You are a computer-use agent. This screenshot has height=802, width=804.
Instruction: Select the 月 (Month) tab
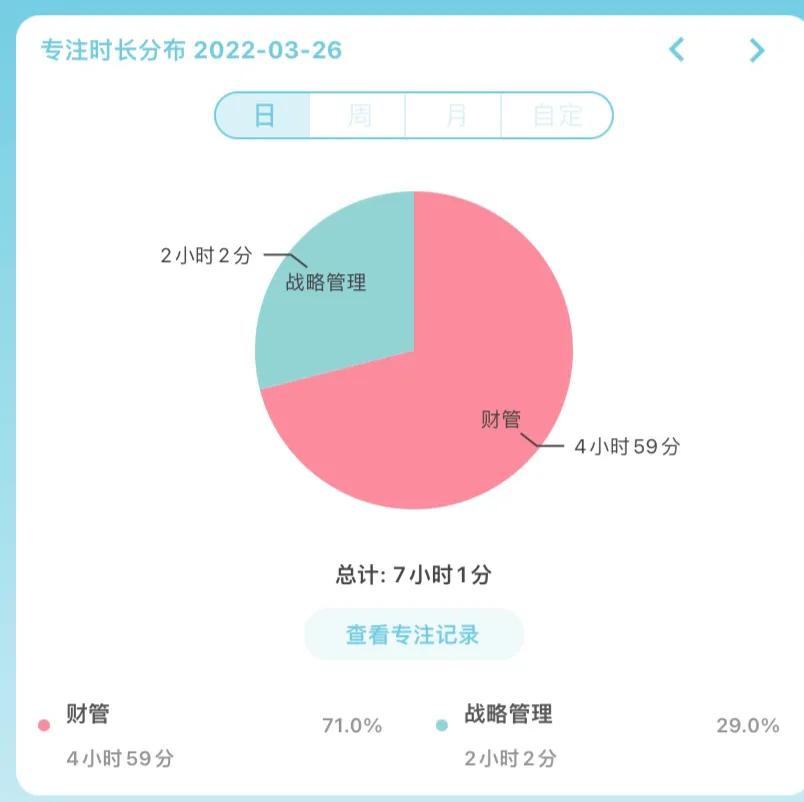click(456, 115)
